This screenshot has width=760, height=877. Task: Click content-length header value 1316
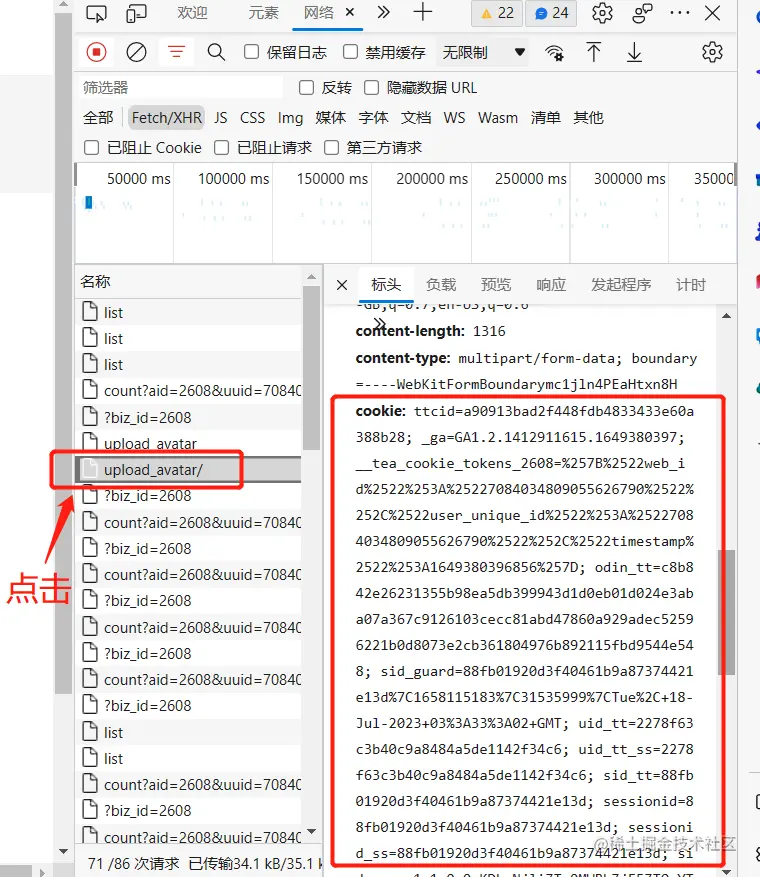[489, 331]
